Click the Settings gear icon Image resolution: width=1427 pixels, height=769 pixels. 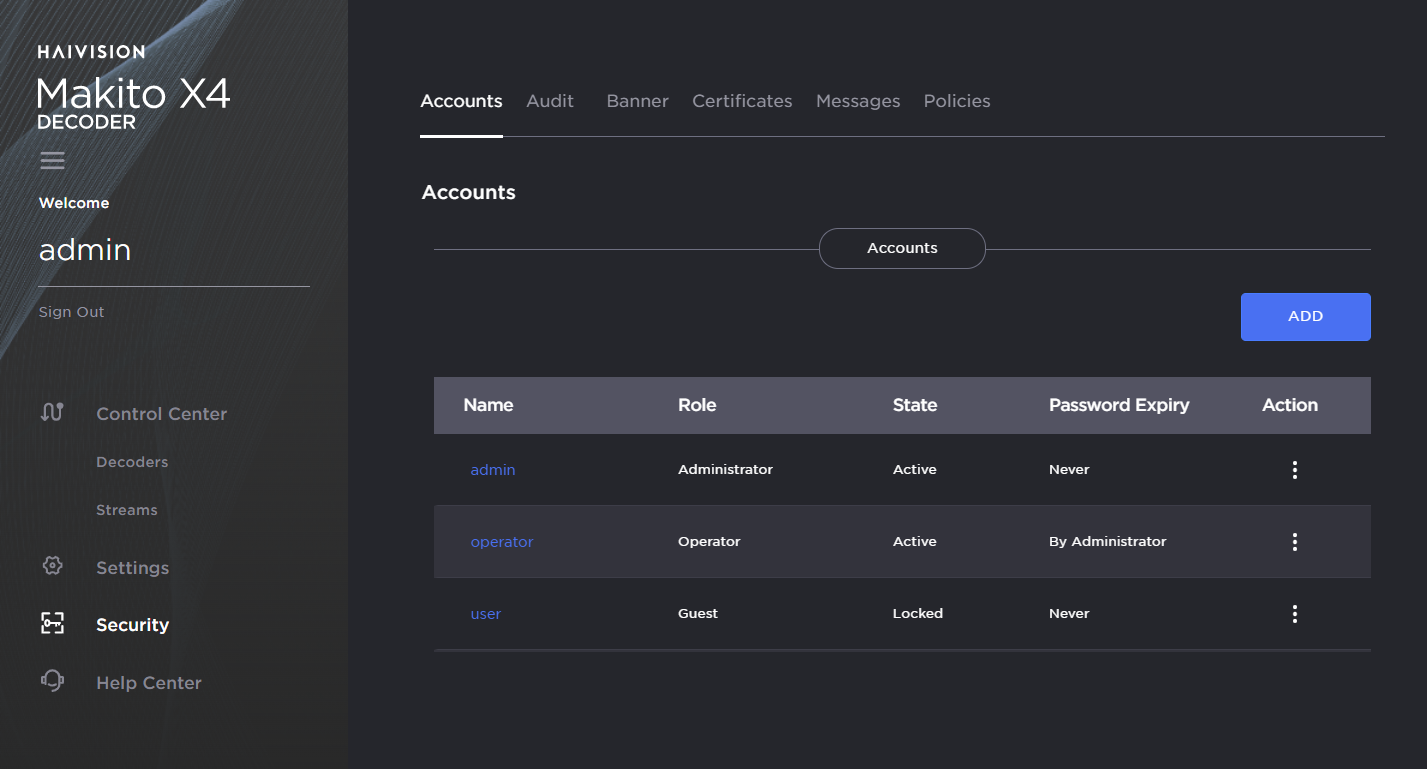pyautogui.click(x=52, y=567)
